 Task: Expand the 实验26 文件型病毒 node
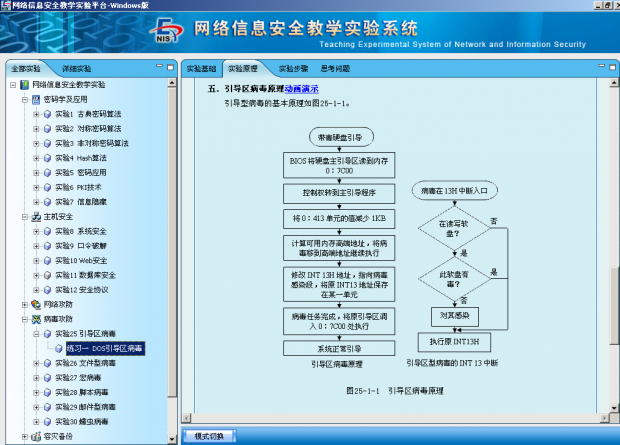[x=36, y=363]
